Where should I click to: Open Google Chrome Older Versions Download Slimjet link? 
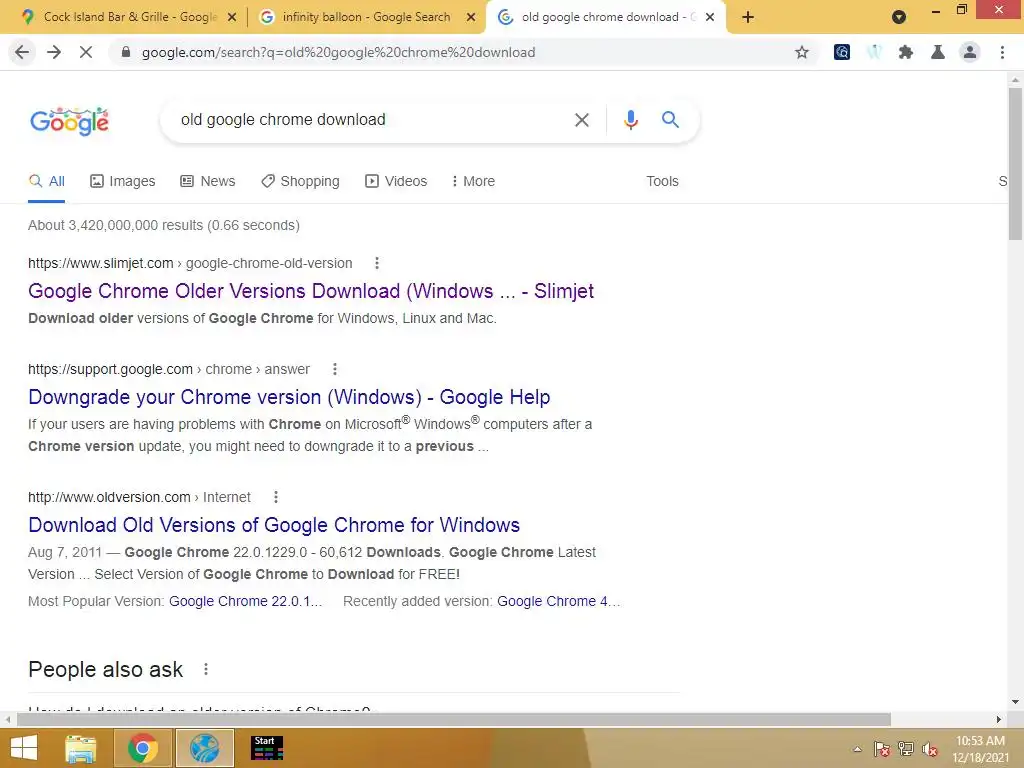[311, 291]
